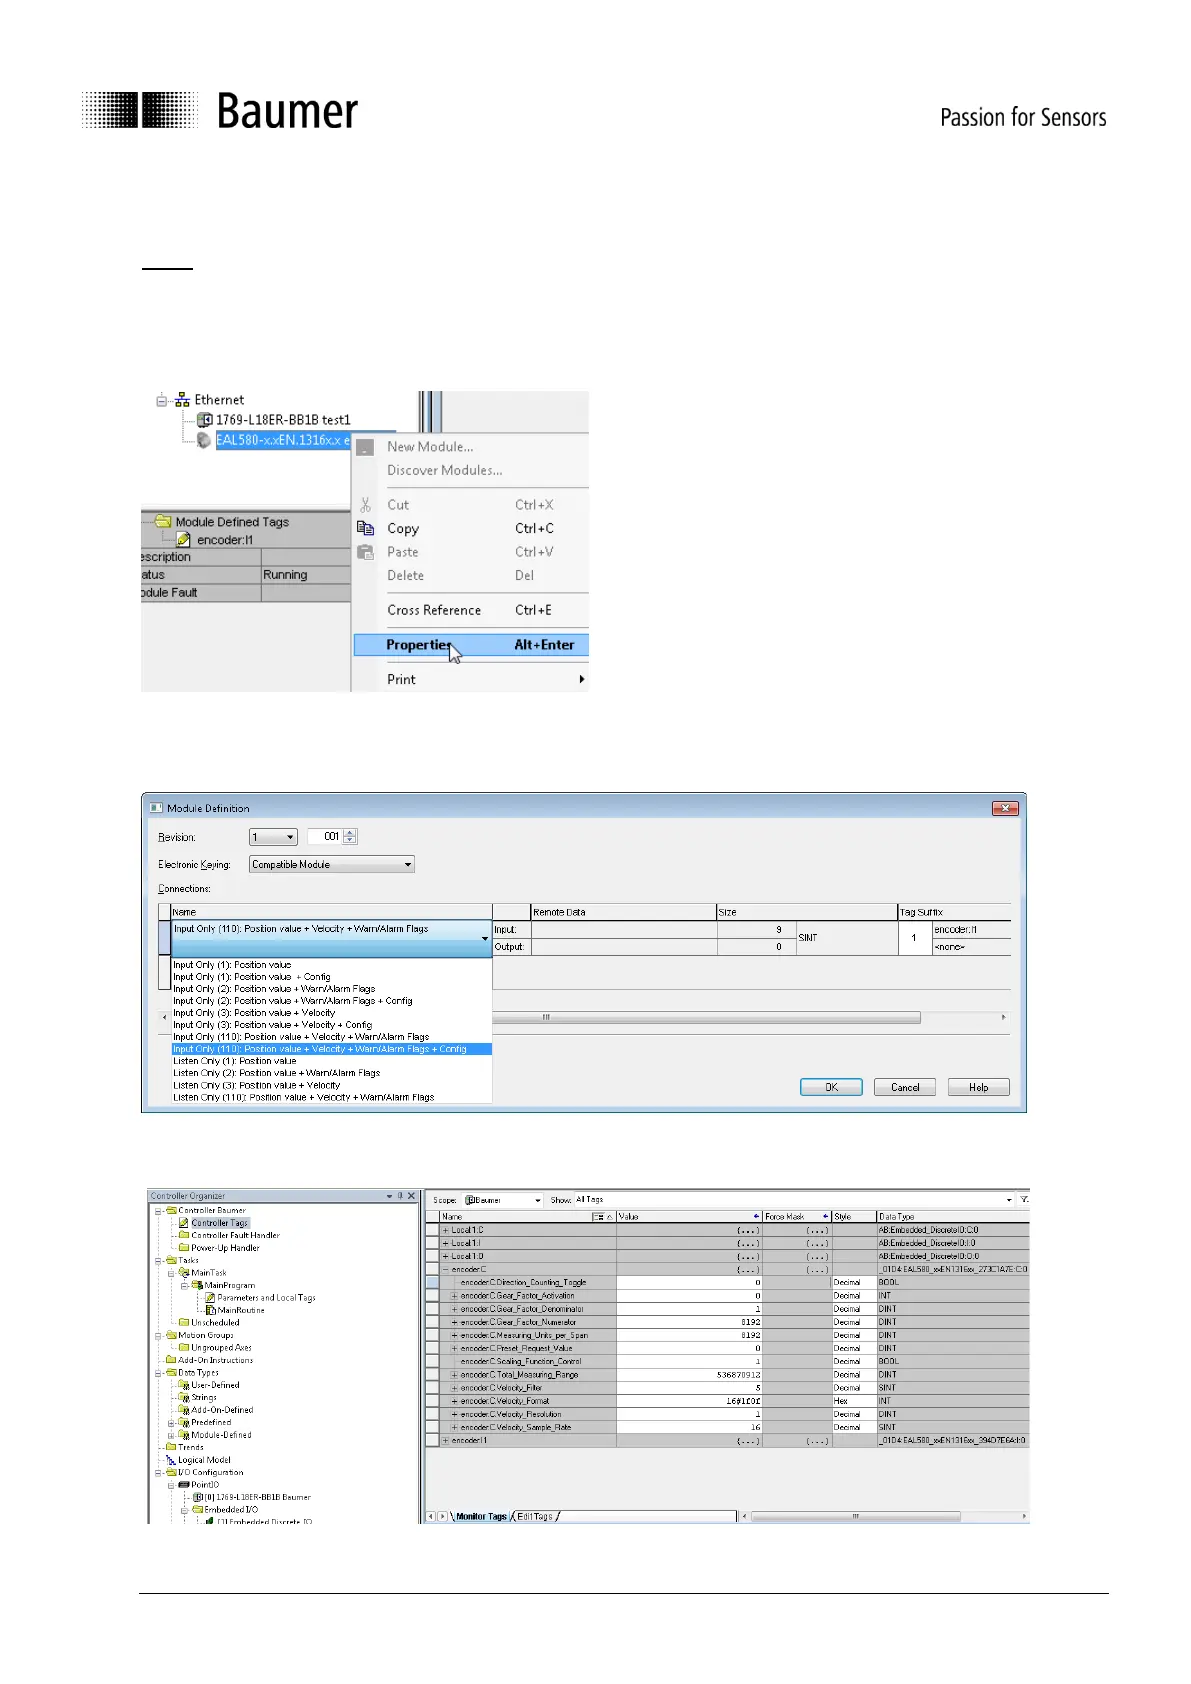Click the encoder:I1 tag suffix cell

tap(971, 929)
